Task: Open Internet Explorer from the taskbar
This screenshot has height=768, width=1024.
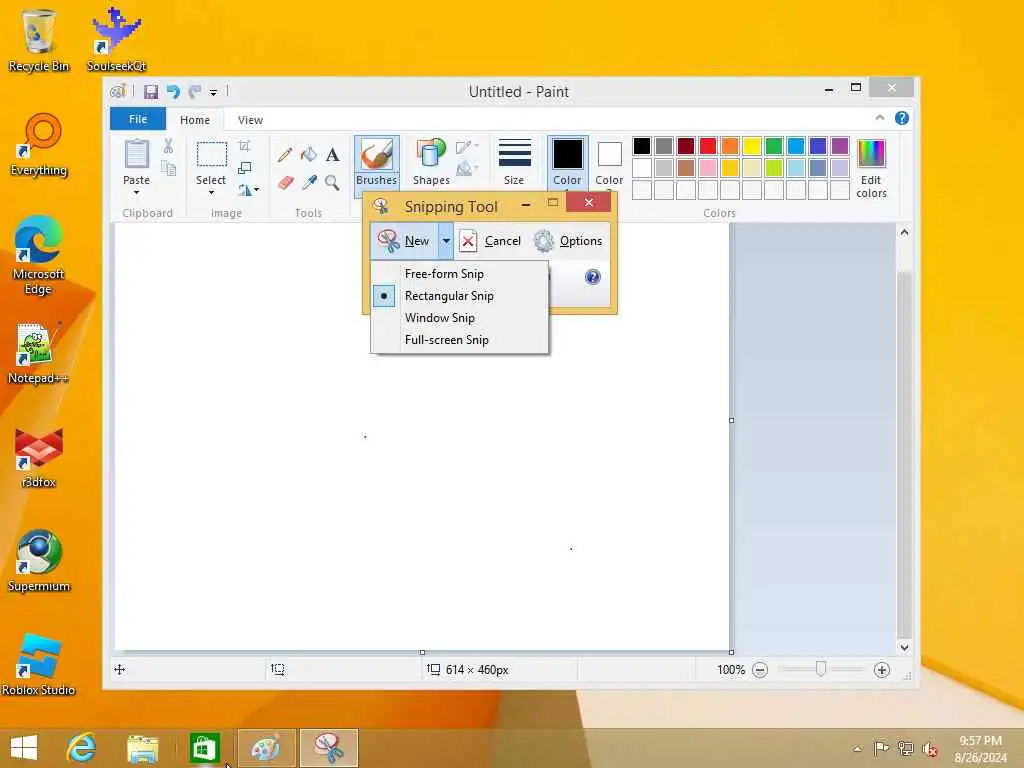Action: click(x=82, y=748)
